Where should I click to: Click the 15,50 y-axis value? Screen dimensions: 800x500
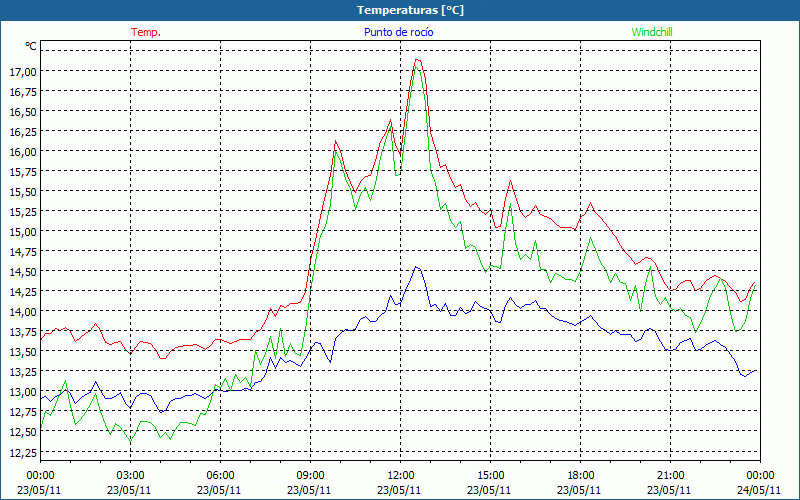pyautogui.click(x=22, y=192)
